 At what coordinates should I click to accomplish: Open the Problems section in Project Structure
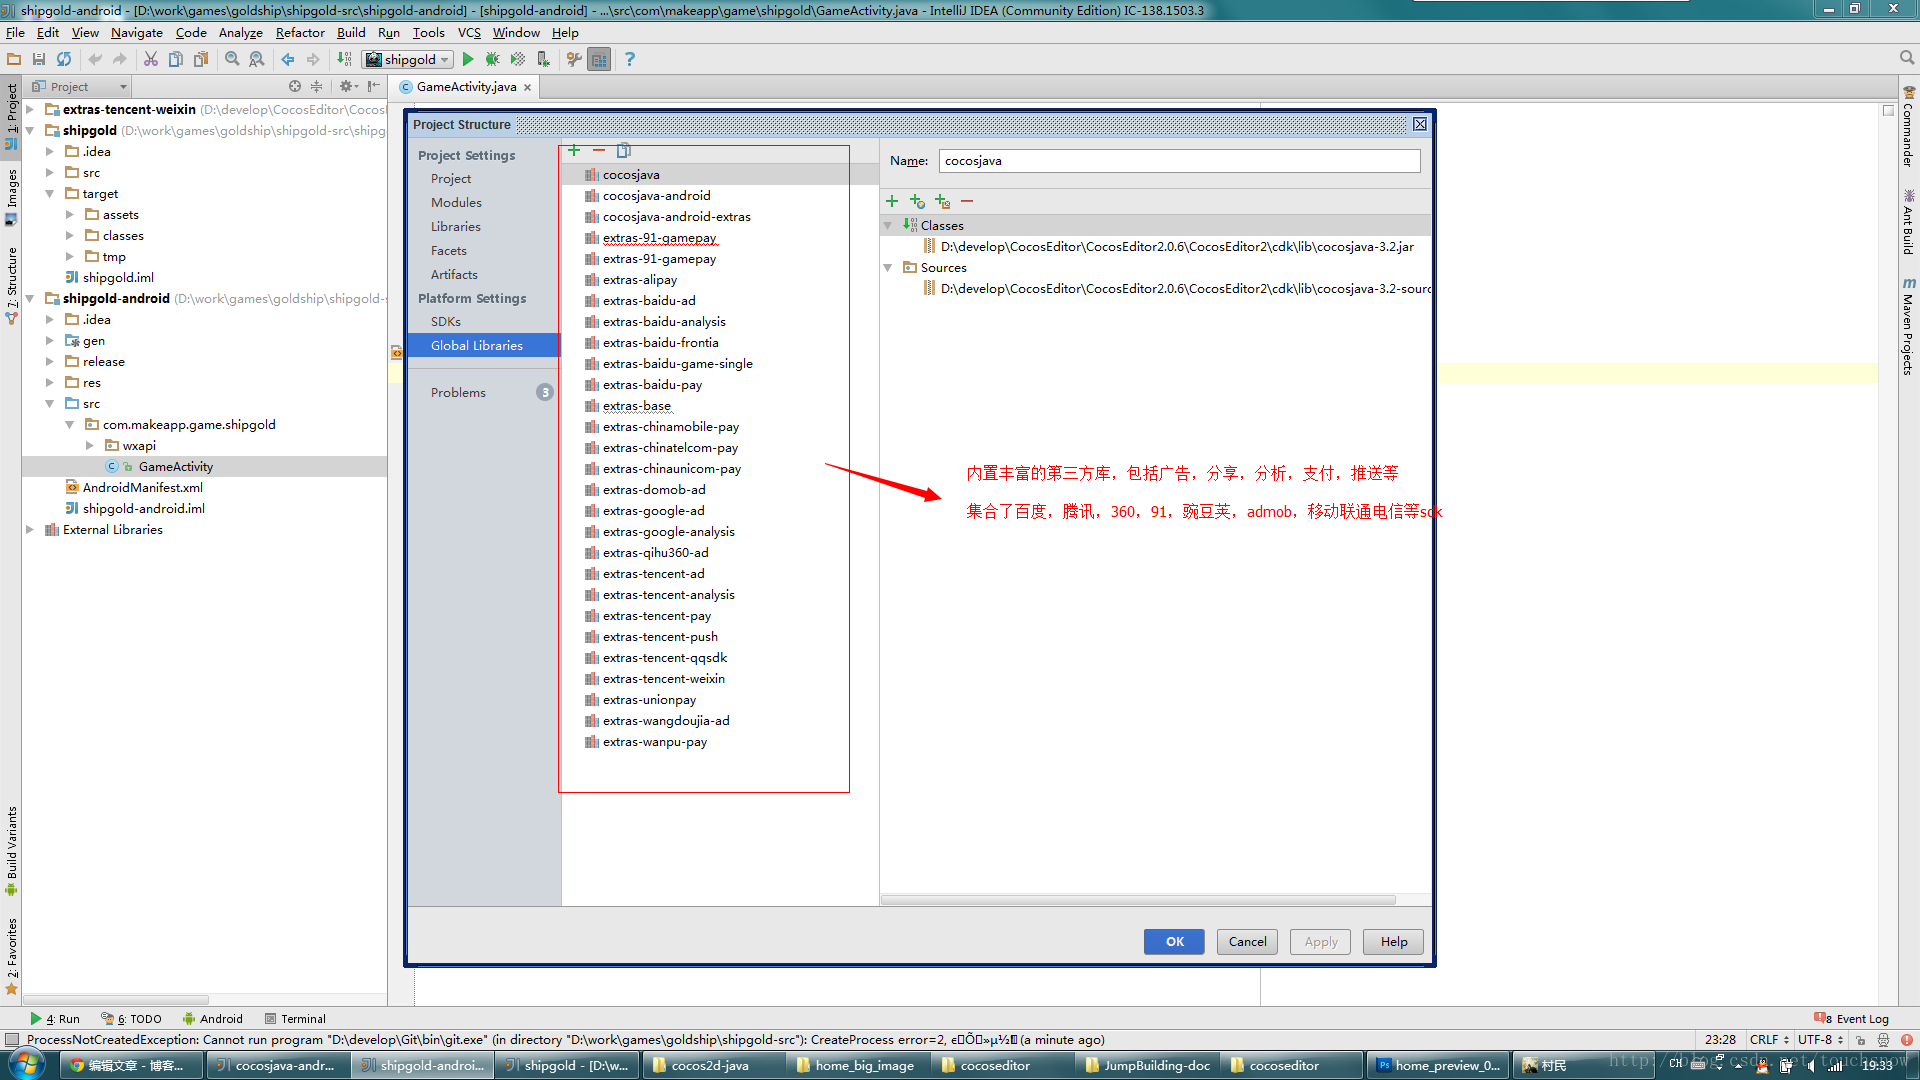pos(484,393)
